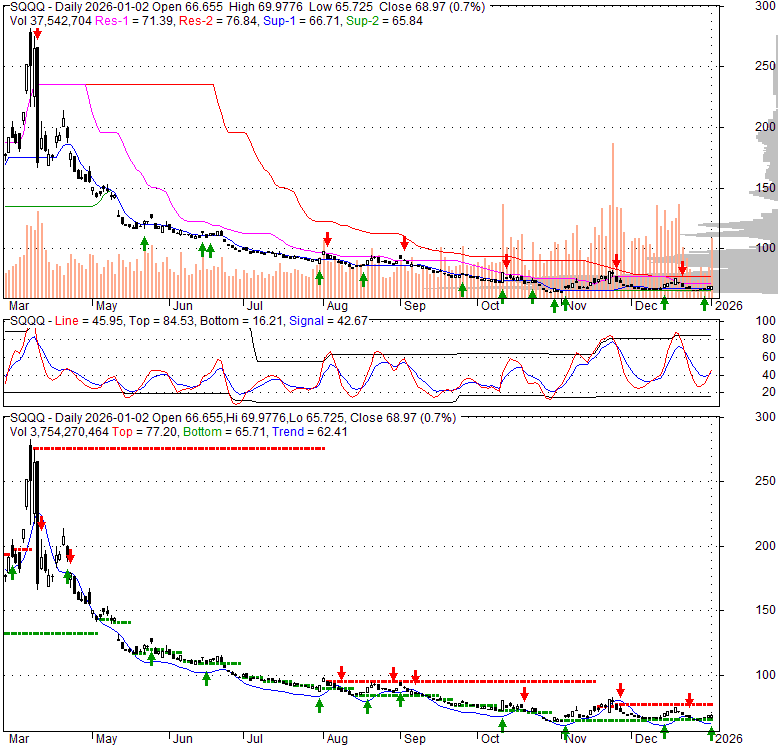Click 2026 on the top chart time axis
Screen dimensions: 780x745
click(x=729, y=306)
